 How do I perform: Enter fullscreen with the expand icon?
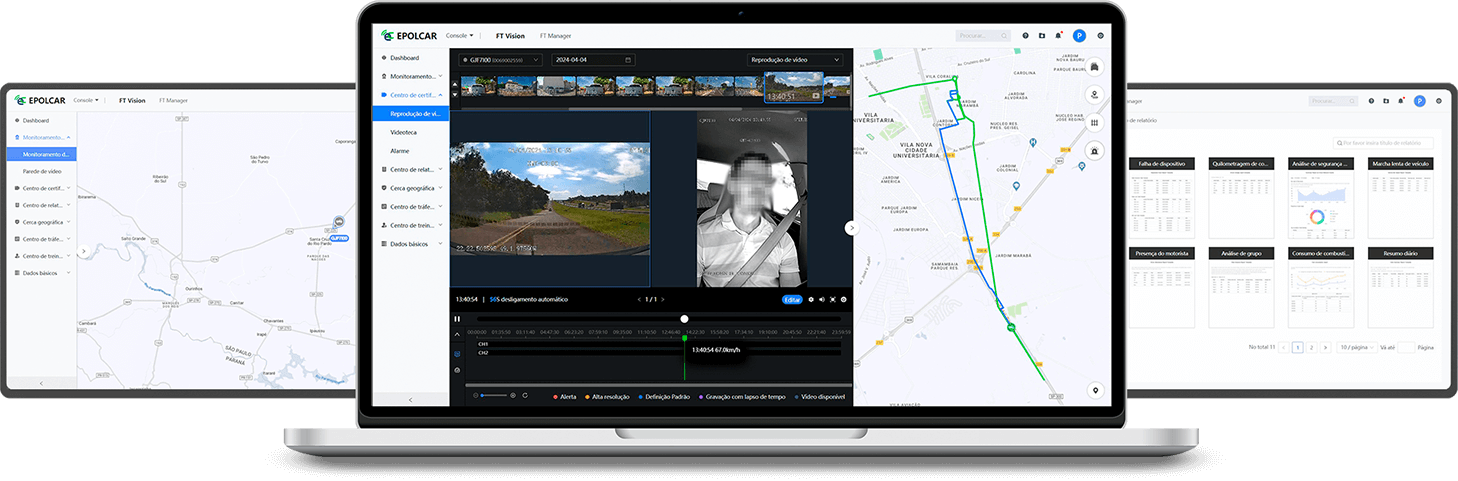[x=833, y=299]
